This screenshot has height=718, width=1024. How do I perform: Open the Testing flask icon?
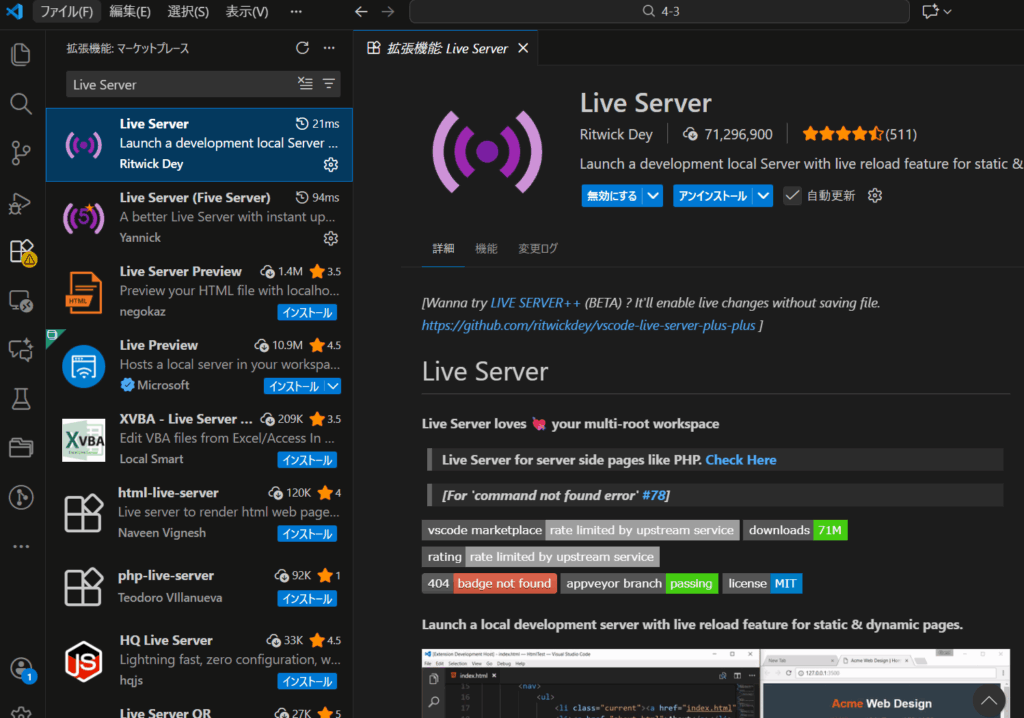[x=21, y=399]
